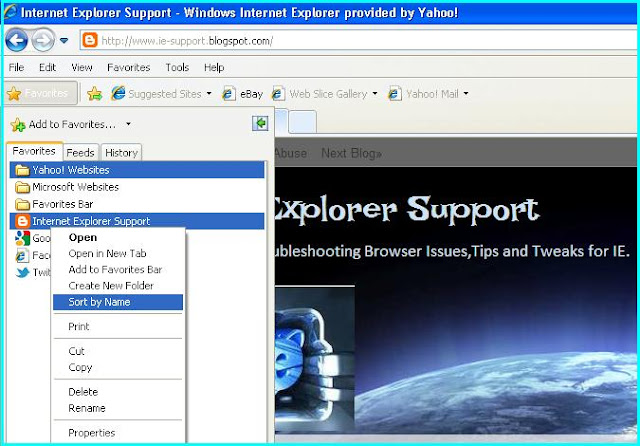The height and width of the screenshot is (446, 640).
Task: Open the eBay favorites bar link
Action: 242,94
